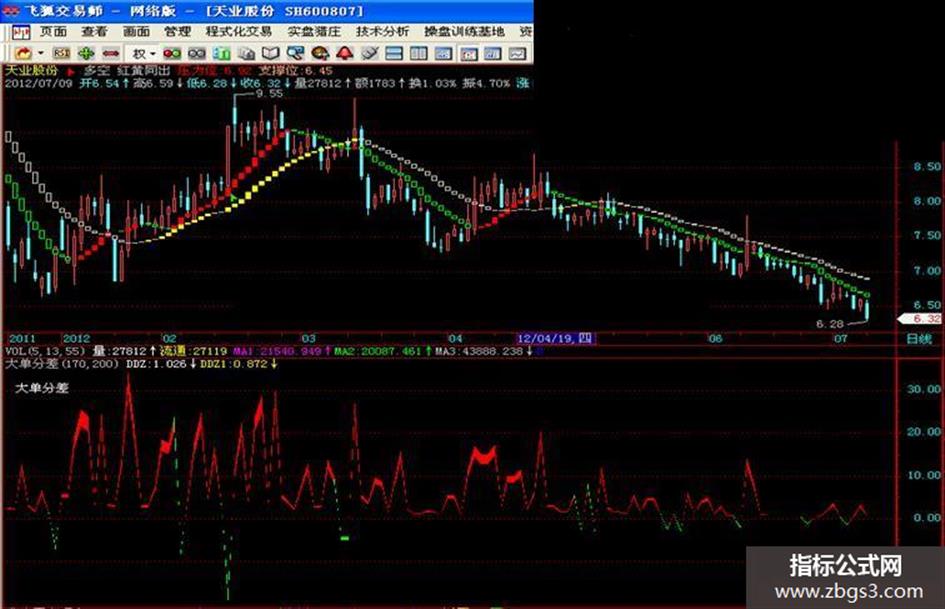Click the 日线 period label
The image size is (945, 609).
[x=919, y=339]
